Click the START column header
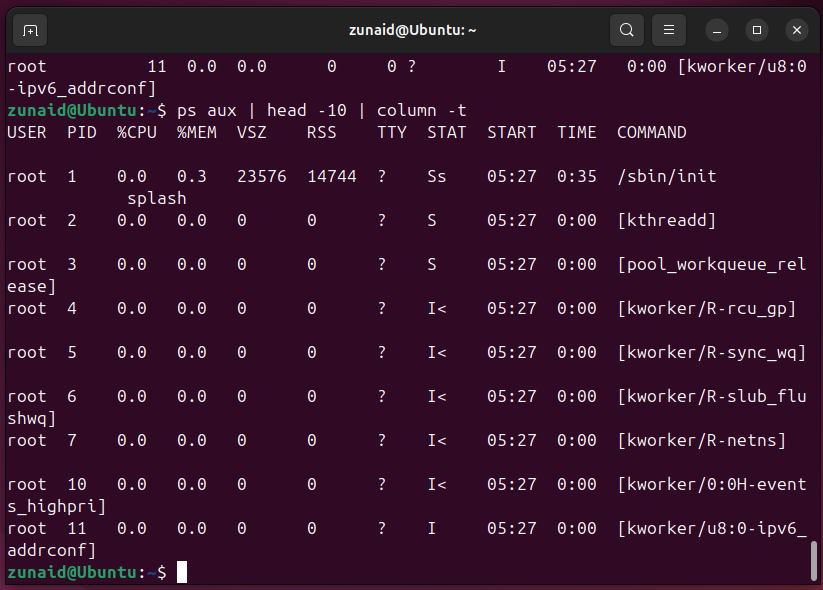Screen dimensions: 823x590 coord(511,132)
